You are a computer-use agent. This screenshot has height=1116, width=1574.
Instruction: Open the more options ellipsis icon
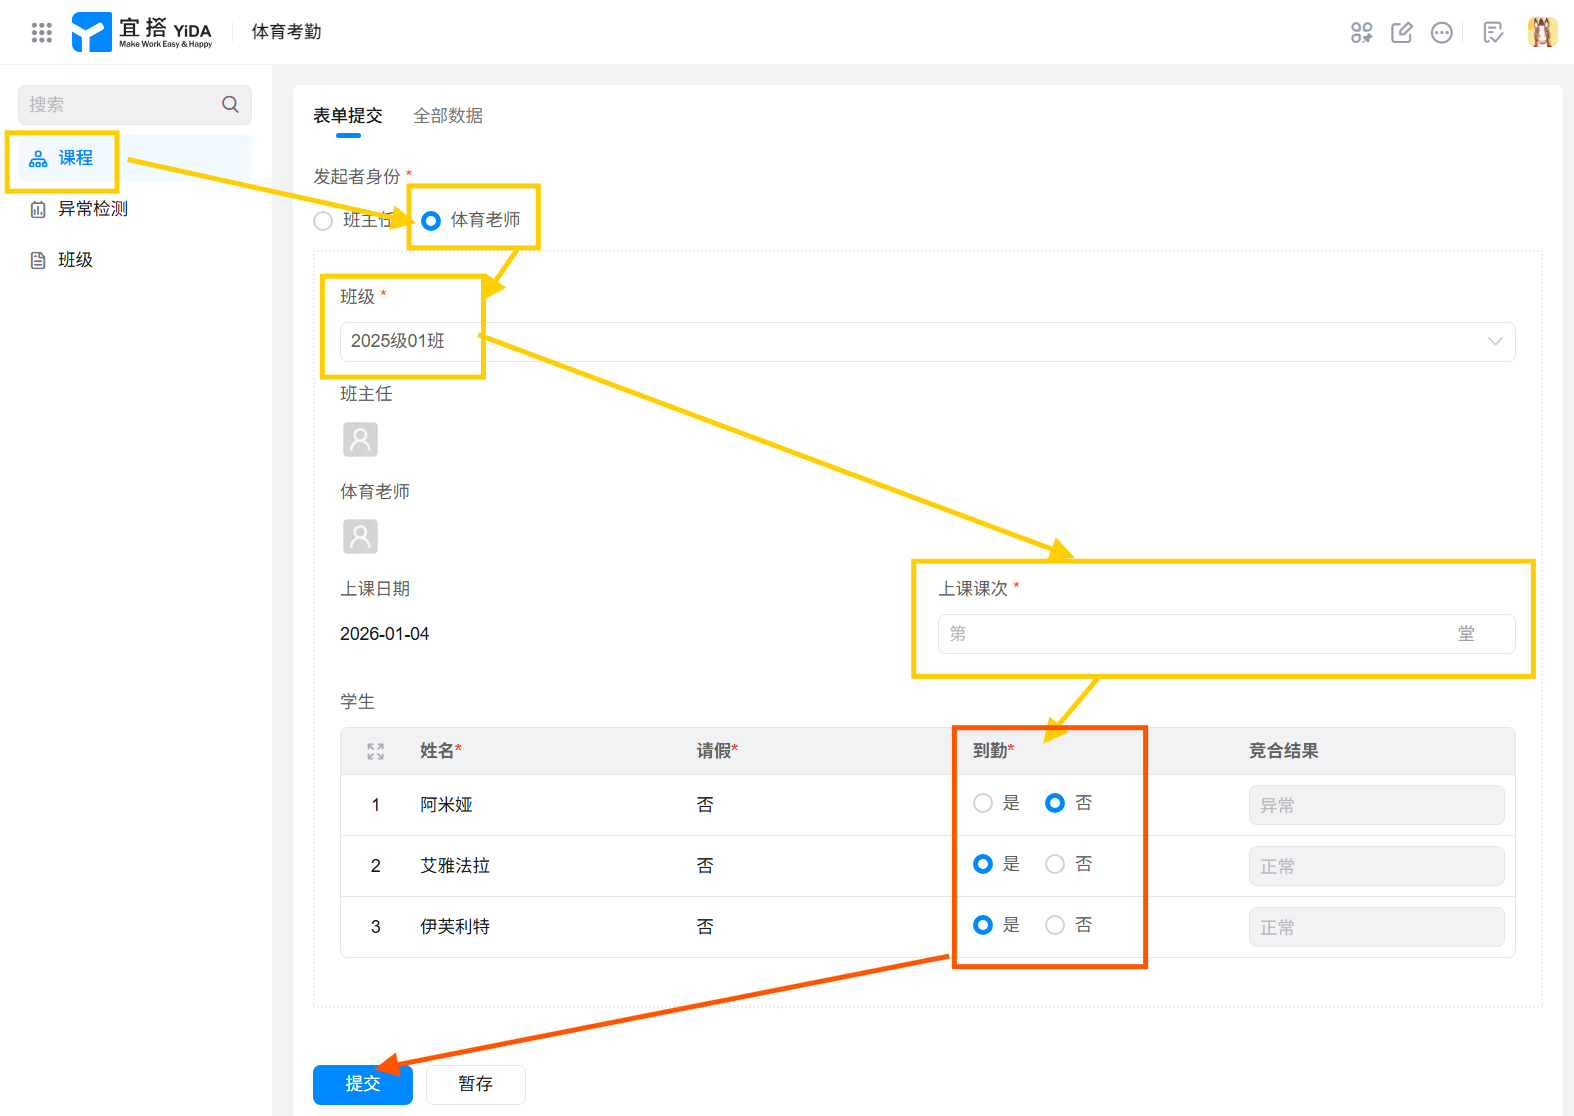click(1441, 33)
